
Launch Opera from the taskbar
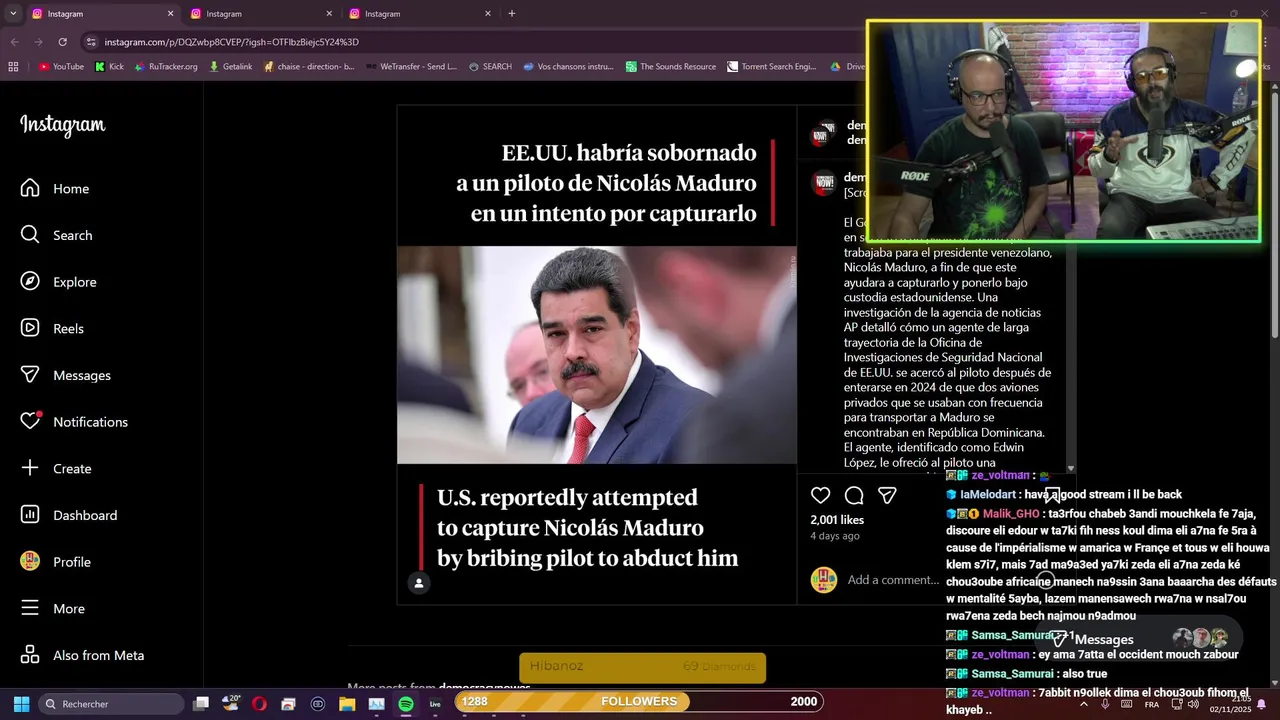259,704
